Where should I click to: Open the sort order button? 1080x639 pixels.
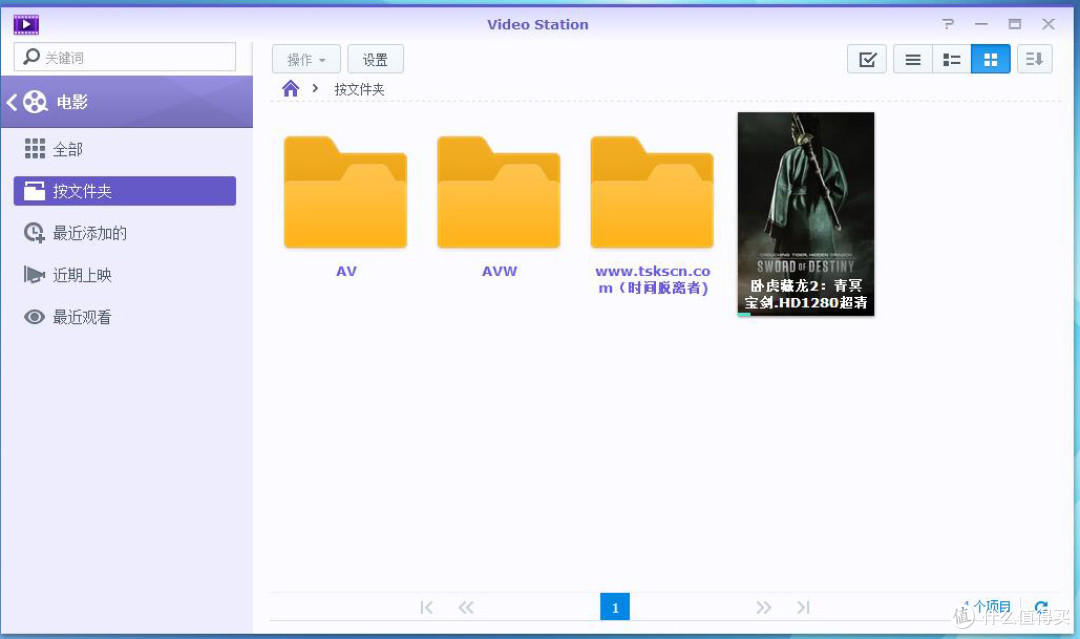[1035, 59]
